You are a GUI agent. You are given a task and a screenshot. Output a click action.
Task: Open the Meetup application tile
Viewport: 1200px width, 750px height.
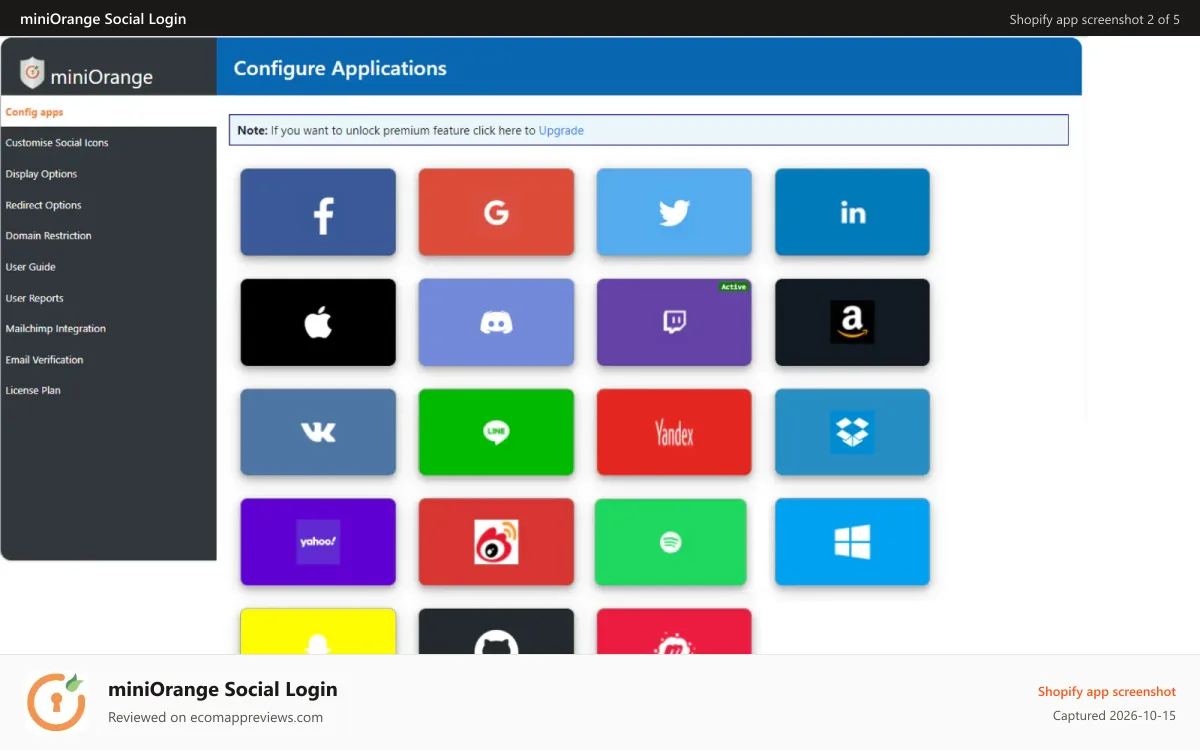pyautogui.click(x=674, y=632)
